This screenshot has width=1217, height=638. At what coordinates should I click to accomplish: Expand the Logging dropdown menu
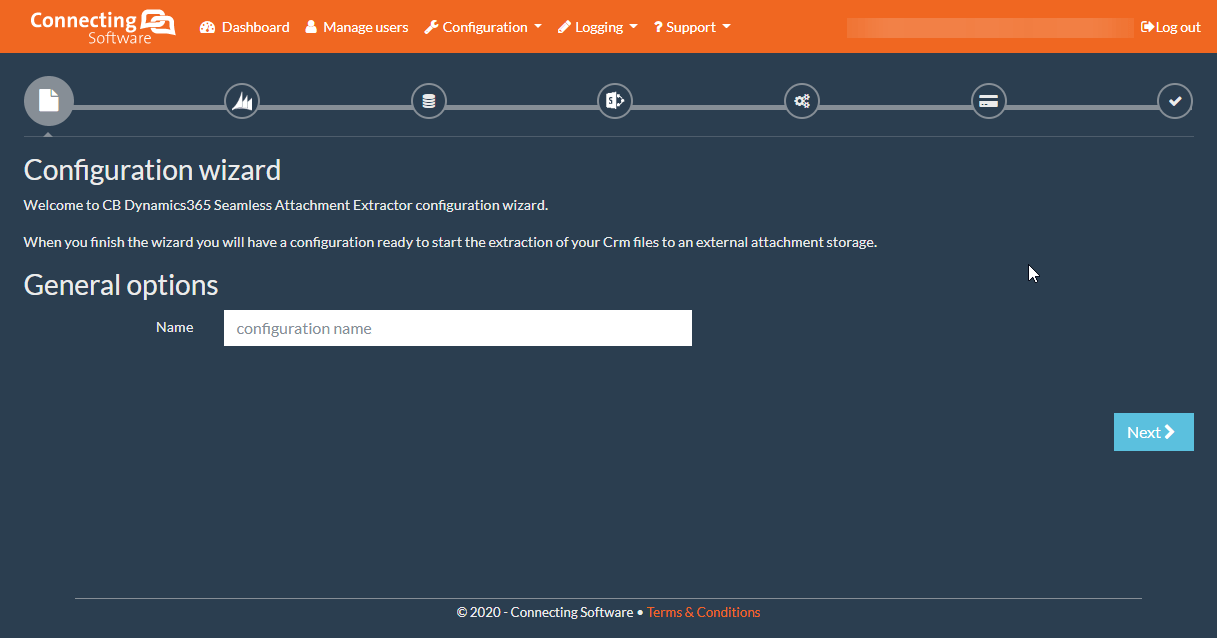pyautogui.click(x=597, y=27)
